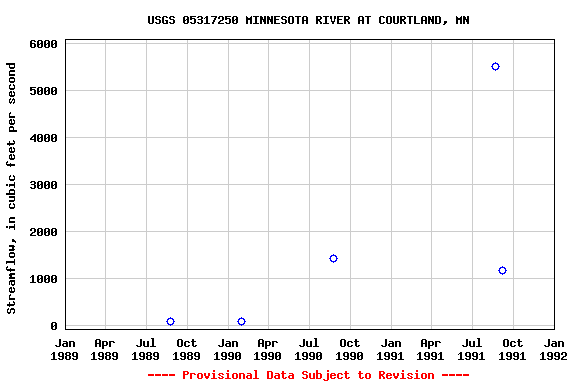Click the 1990 data point near 1400
Screen dimensions: 576x384
[333, 259]
